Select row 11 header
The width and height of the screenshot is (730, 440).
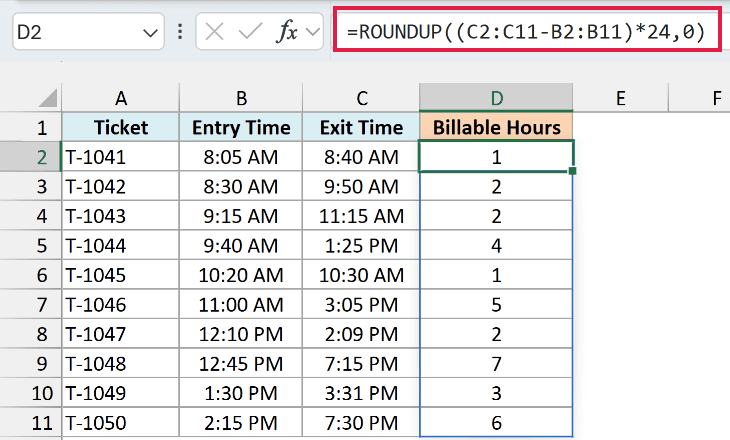coord(31,422)
